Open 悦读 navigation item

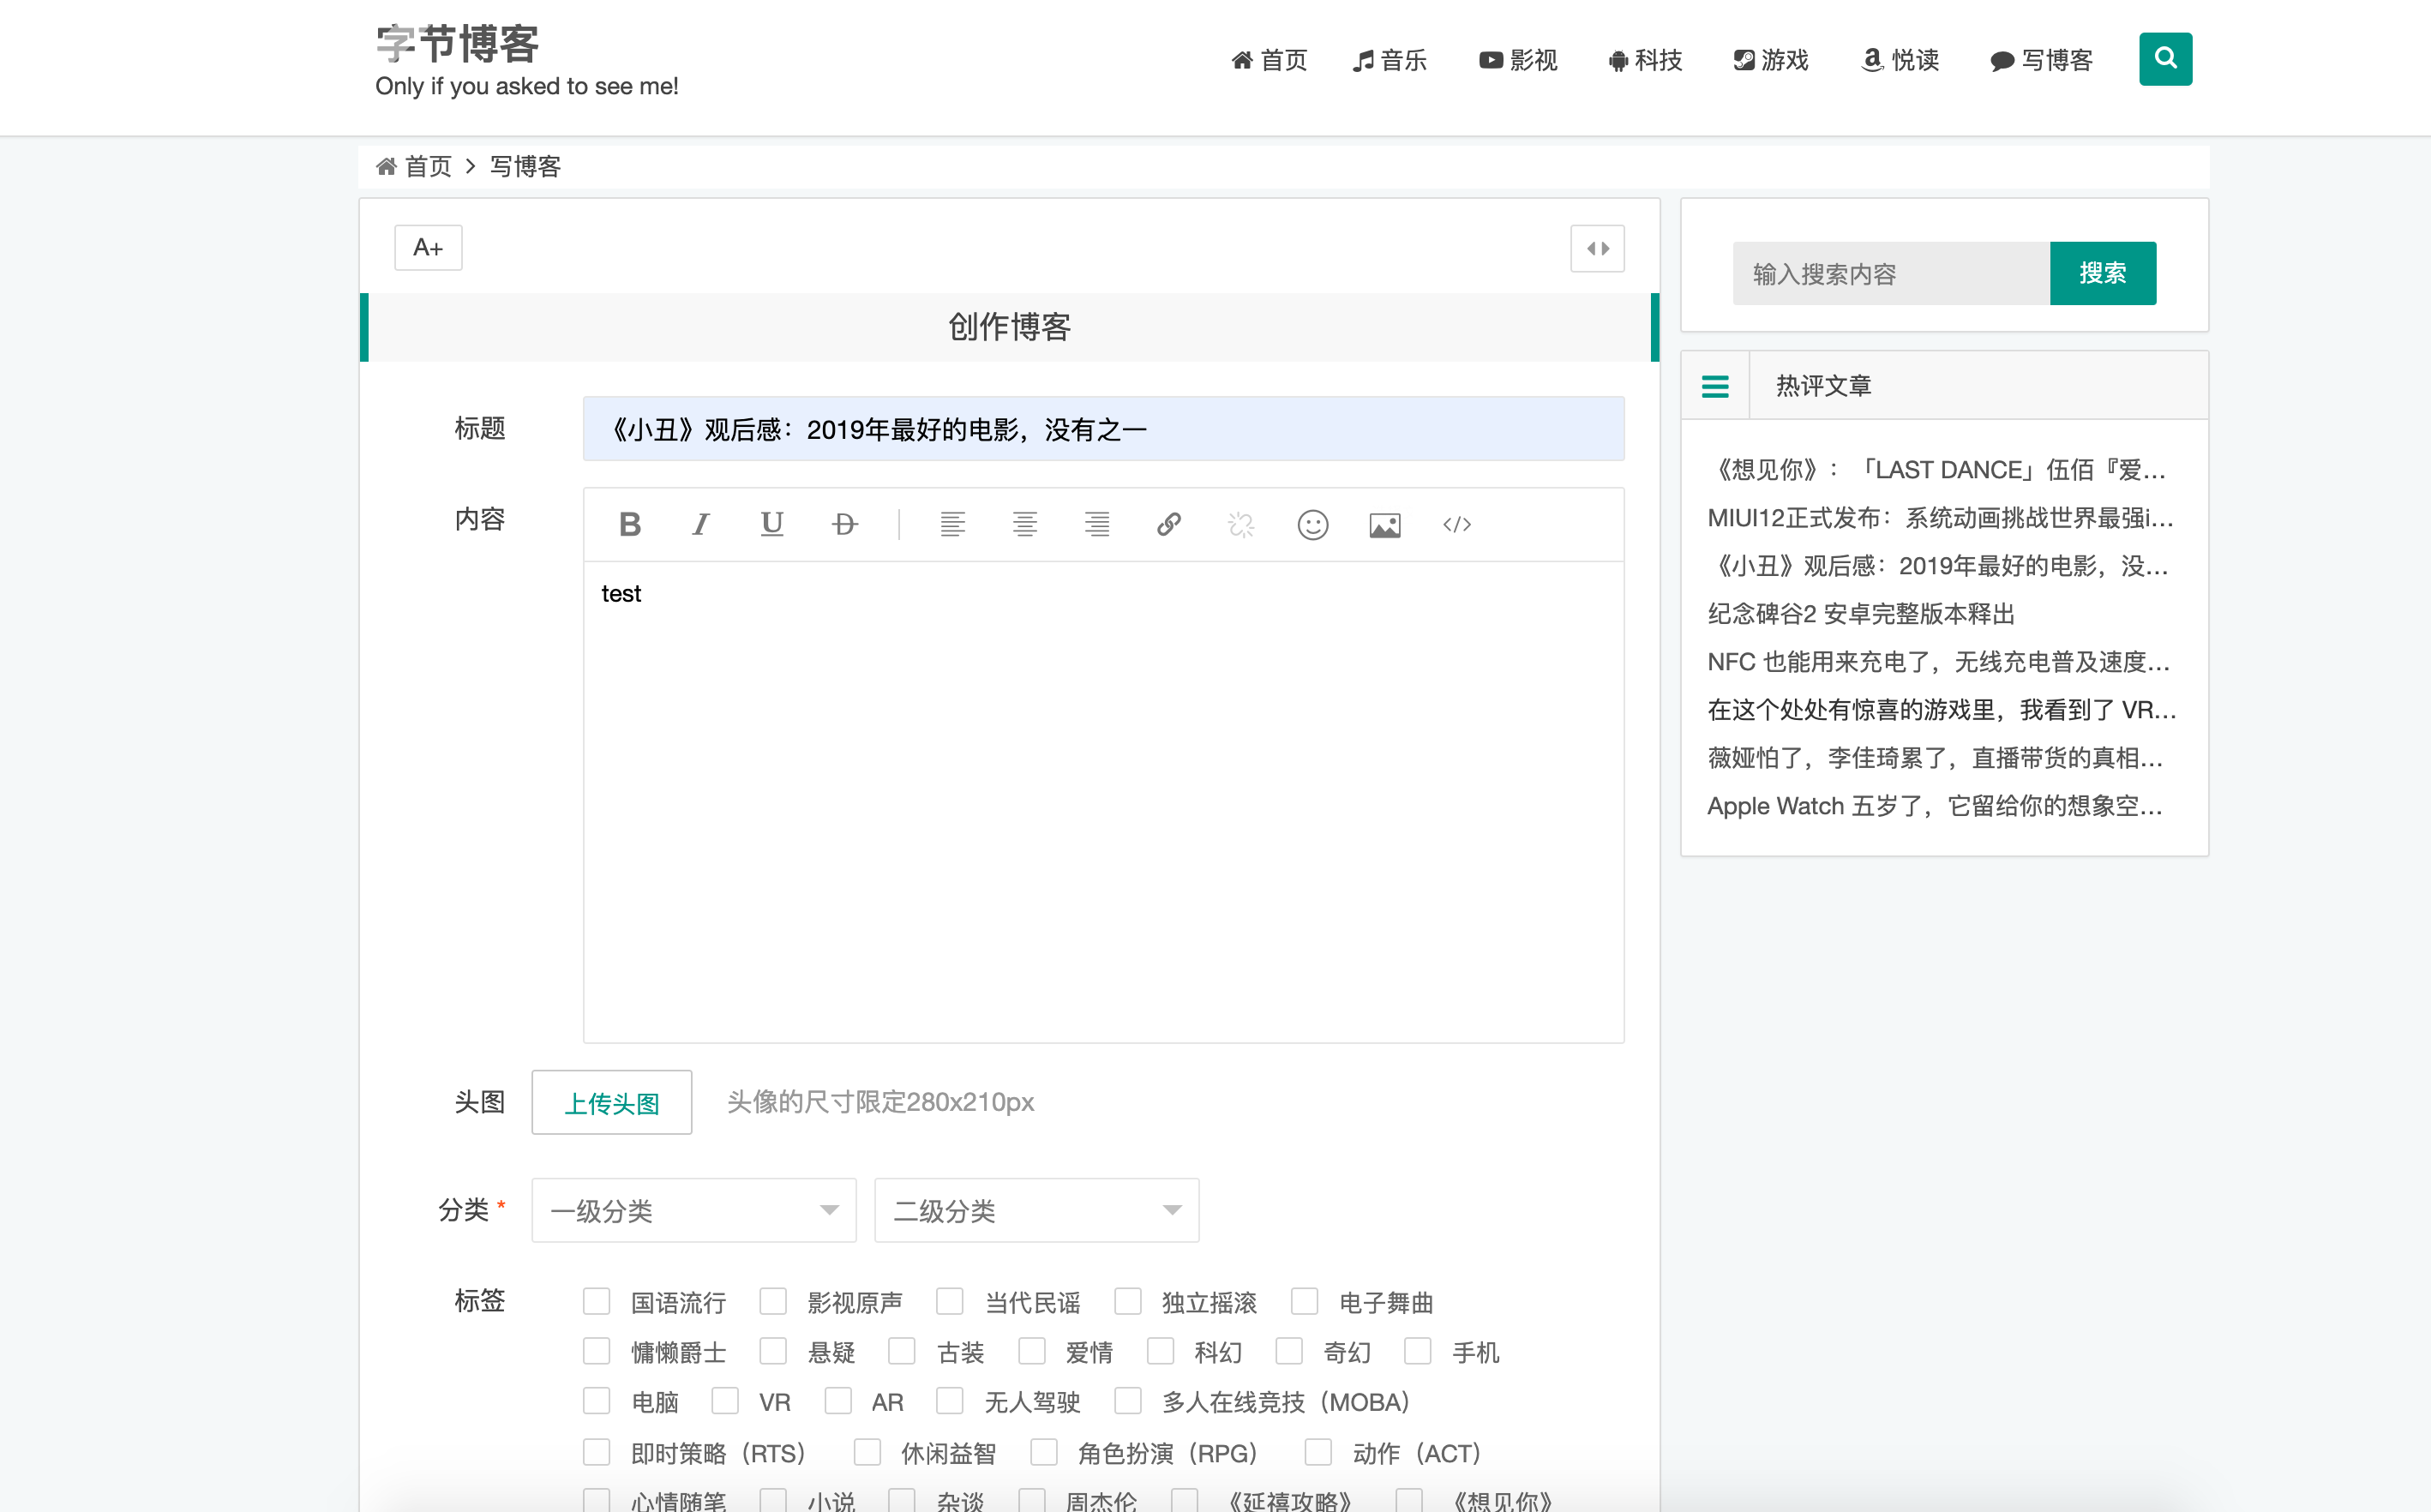click(x=1900, y=60)
